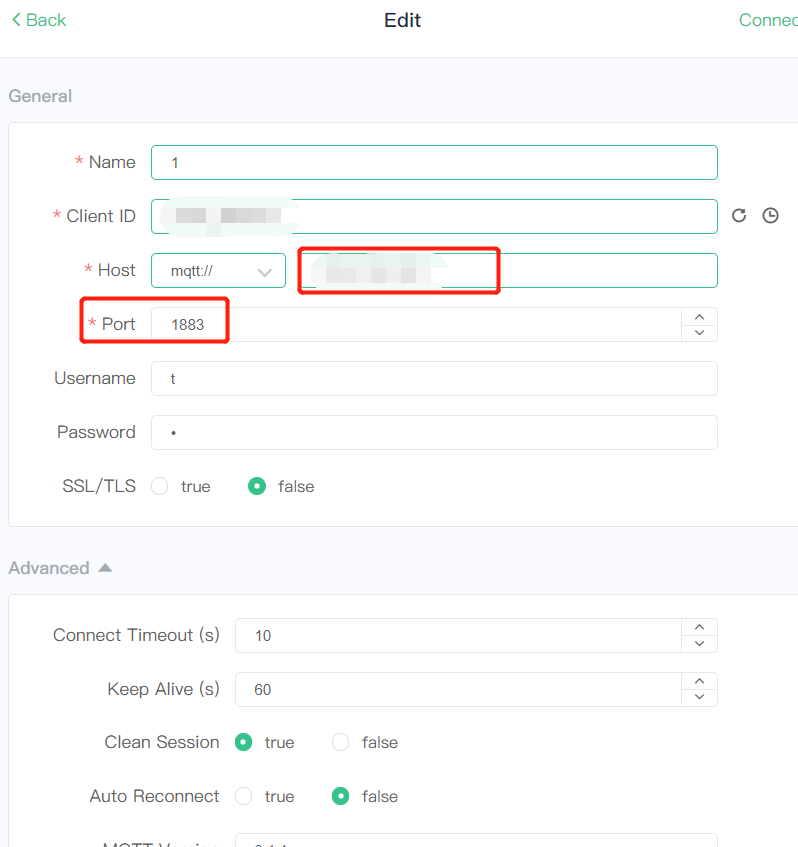Click the clock timestamp icon beside Client ID
This screenshot has width=798, height=847.
point(770,215)
